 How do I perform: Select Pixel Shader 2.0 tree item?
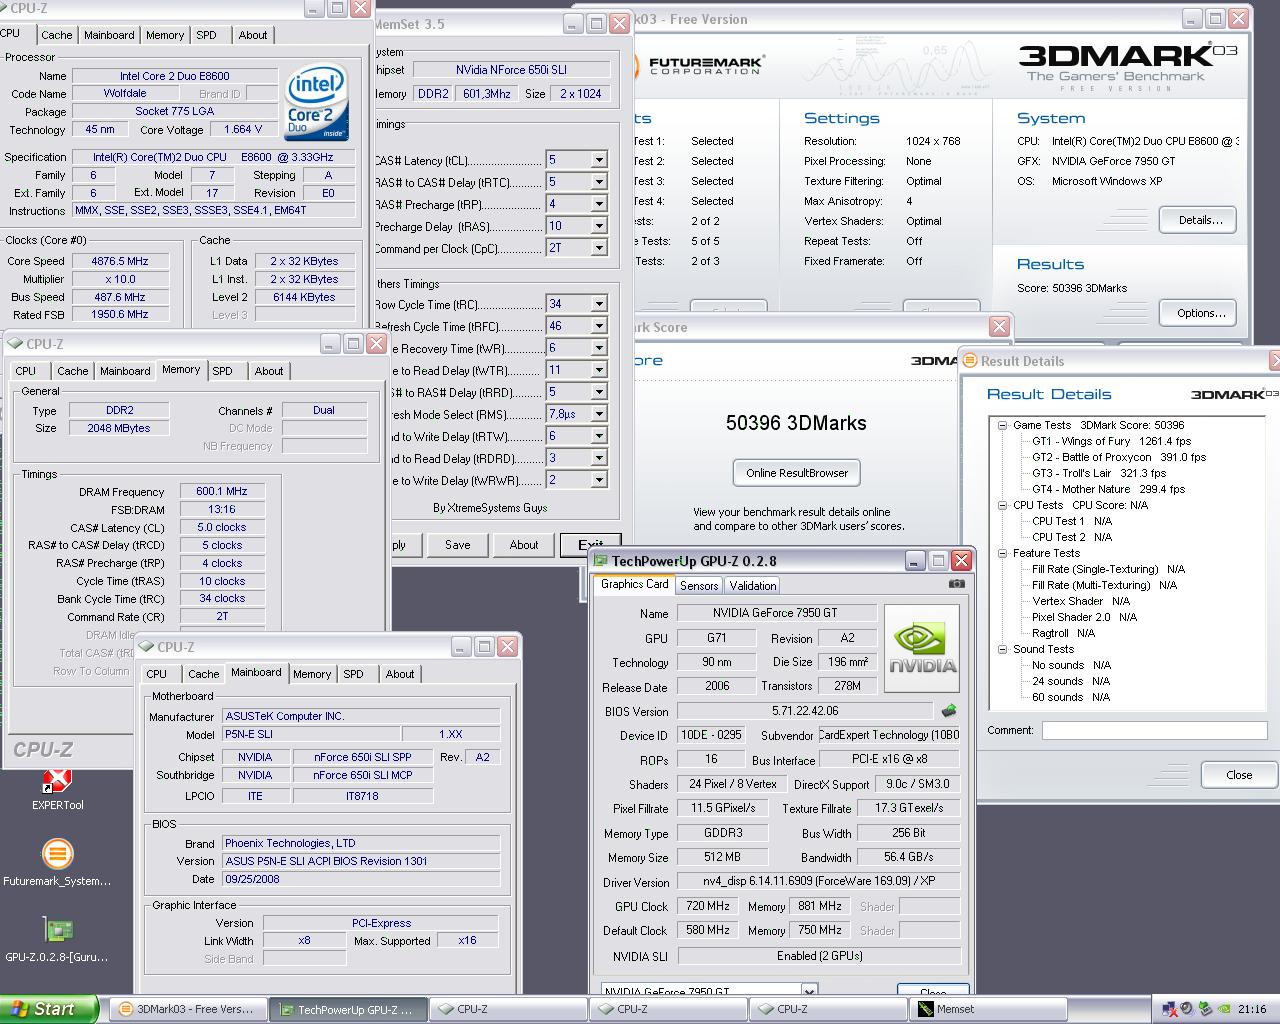1084,617
